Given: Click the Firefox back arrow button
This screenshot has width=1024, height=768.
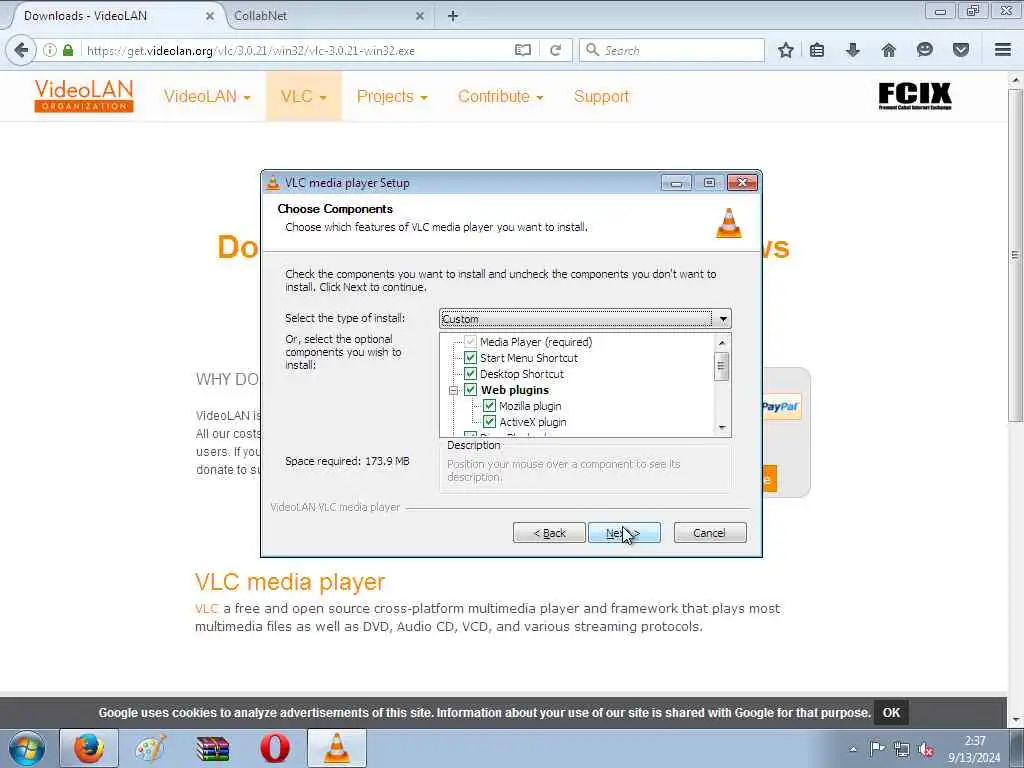Looking at the screenshot, I should tap(21, 50).
